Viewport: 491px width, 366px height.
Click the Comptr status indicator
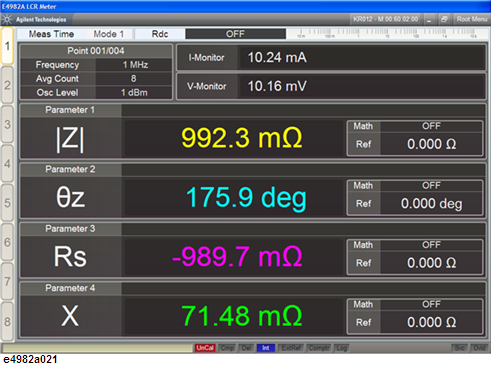pyautogui.click(x=319, y=348)
